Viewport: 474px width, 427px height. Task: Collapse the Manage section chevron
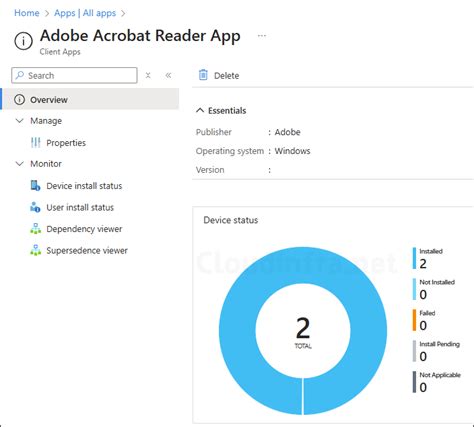[x=20, y=121]
